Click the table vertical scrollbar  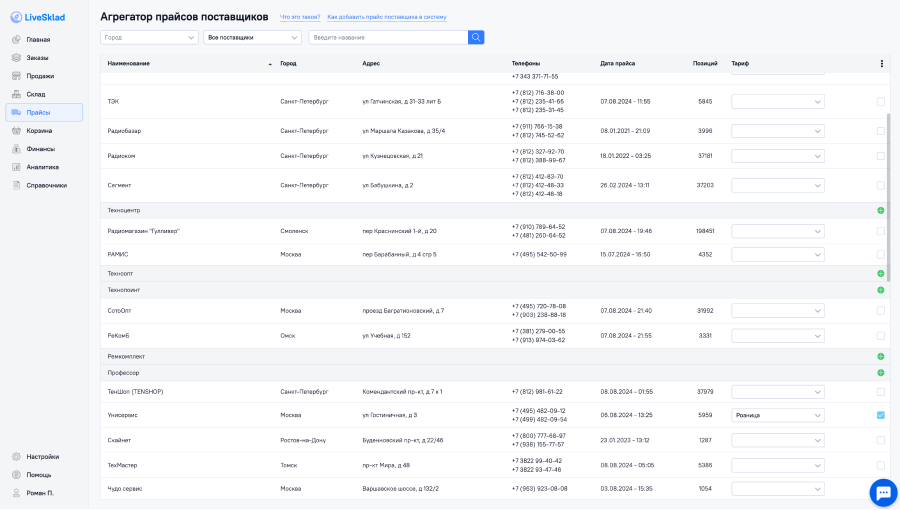pos(889,197)
